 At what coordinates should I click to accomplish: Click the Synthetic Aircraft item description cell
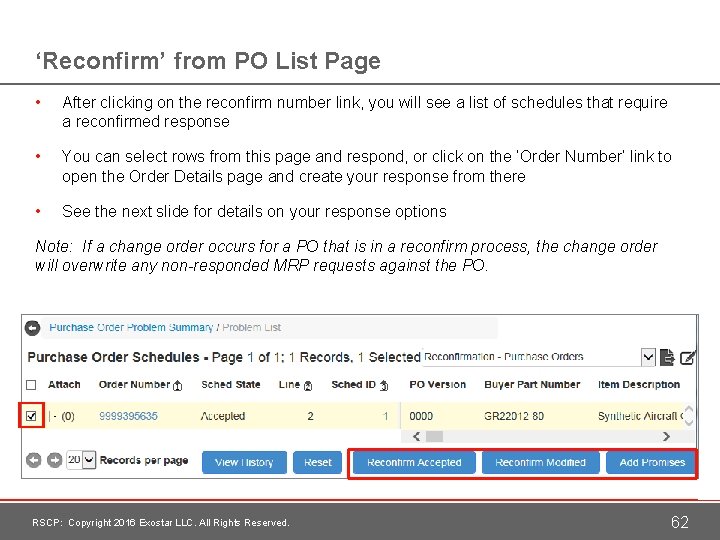pos(640,416)
